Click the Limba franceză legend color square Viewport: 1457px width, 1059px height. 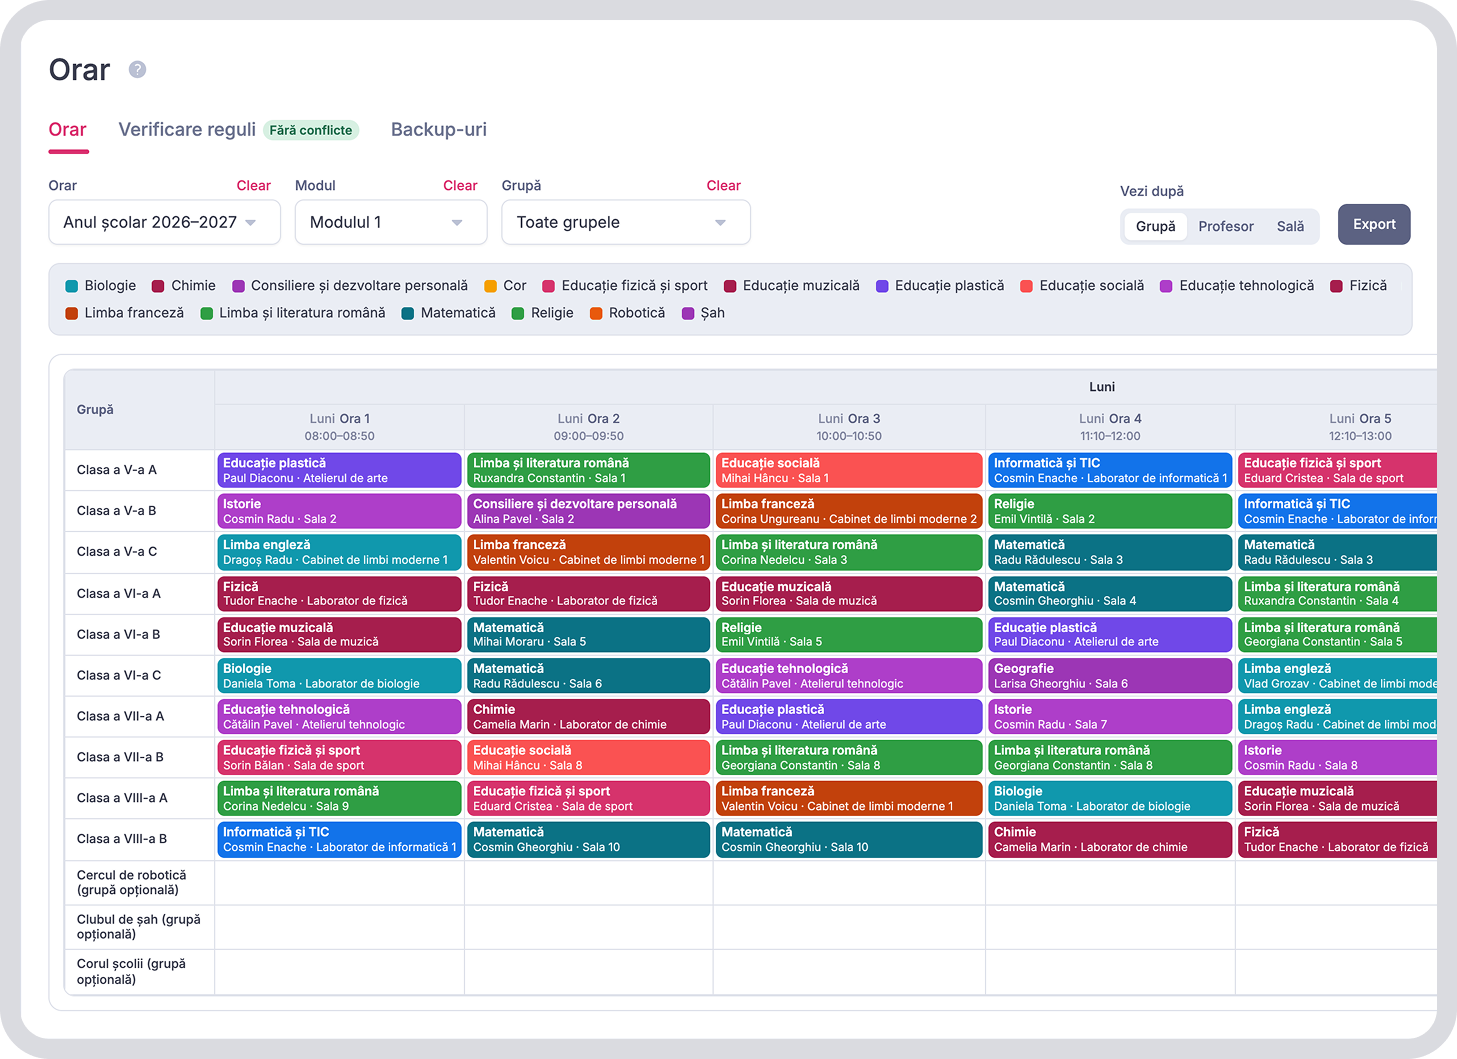(72, 313)
